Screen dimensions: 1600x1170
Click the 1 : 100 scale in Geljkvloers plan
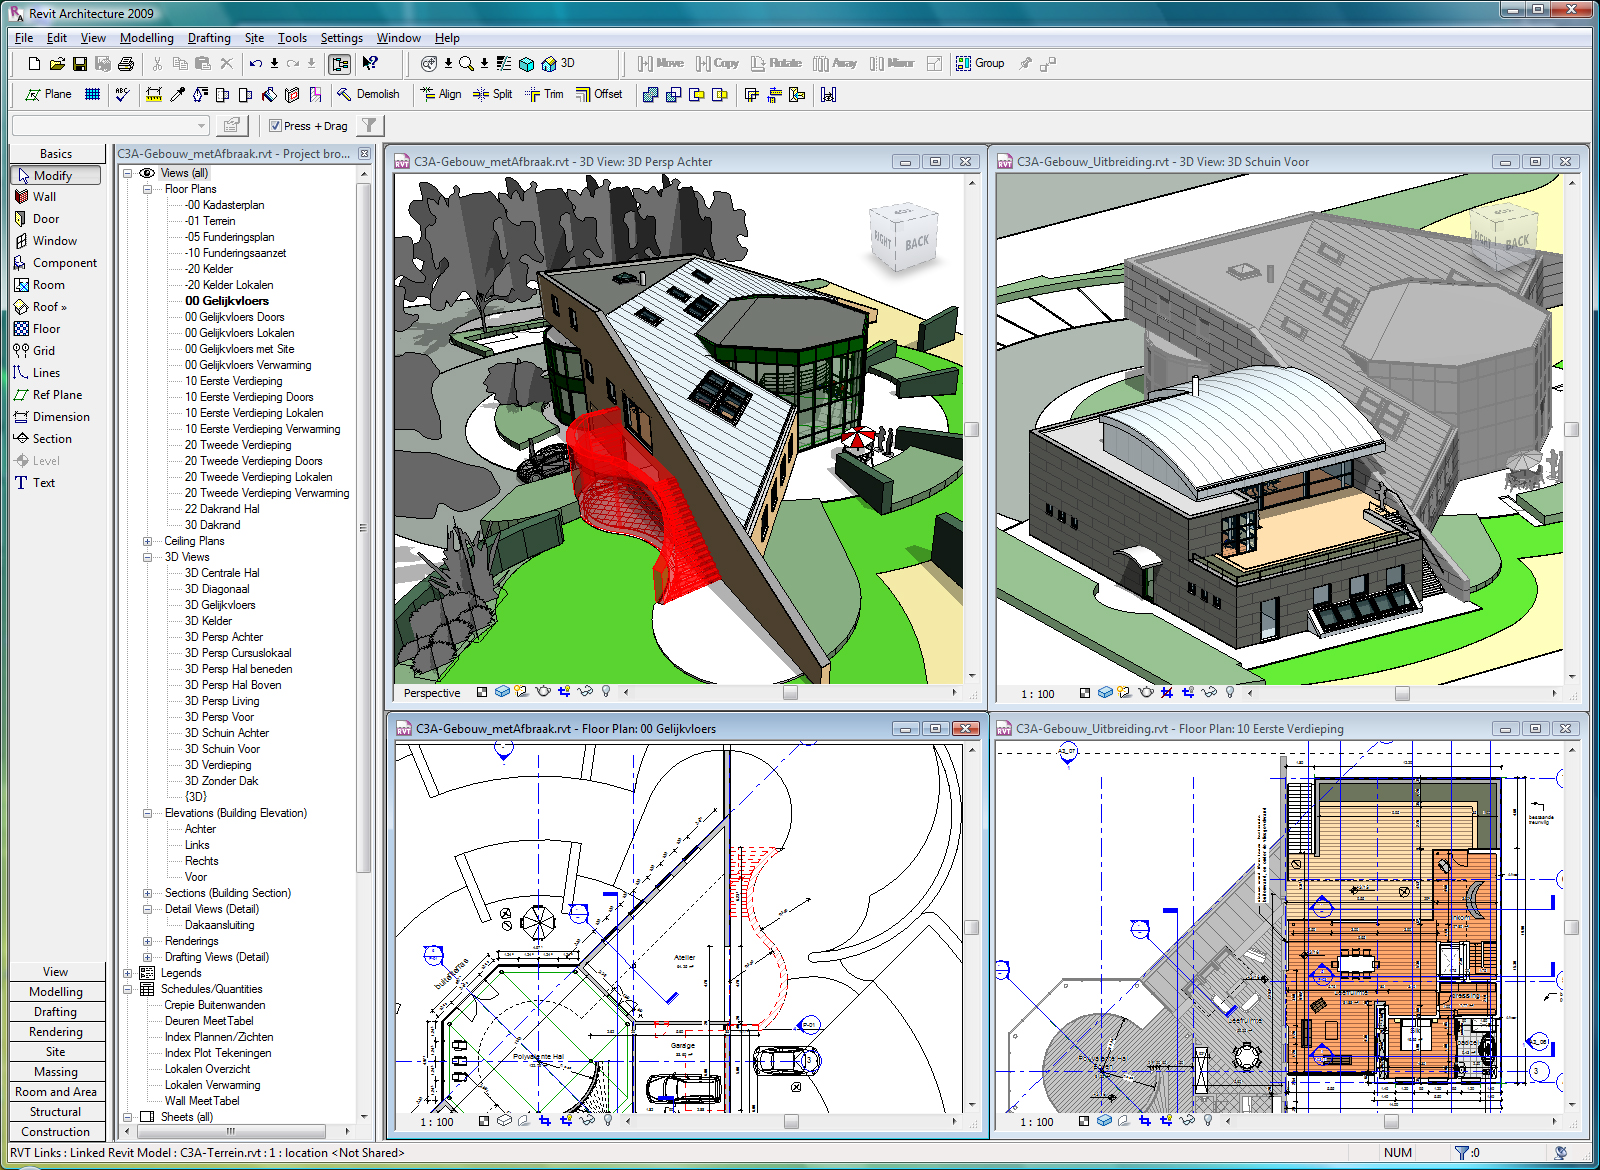(436, 1122)
